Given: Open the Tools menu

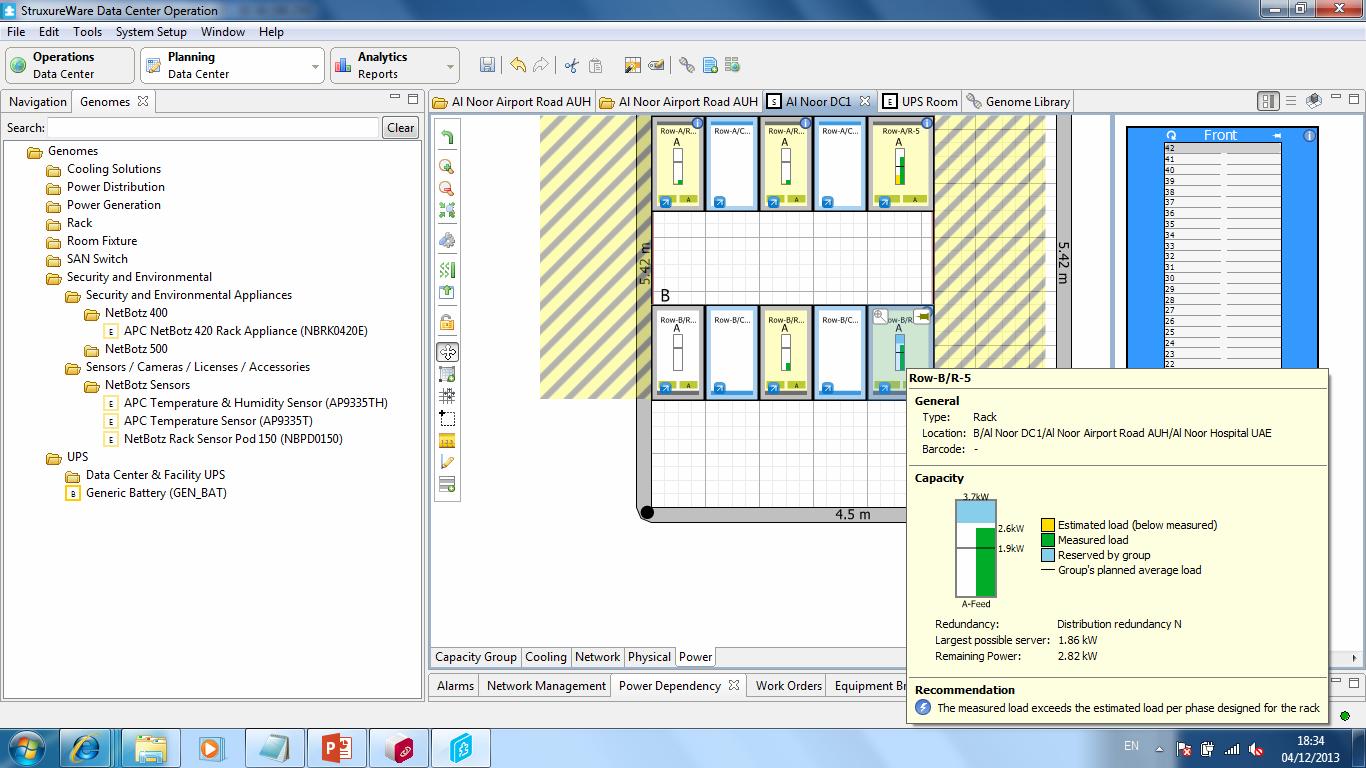Looking at the screenshot, I should pyautogui.click(x=87, y=32).
